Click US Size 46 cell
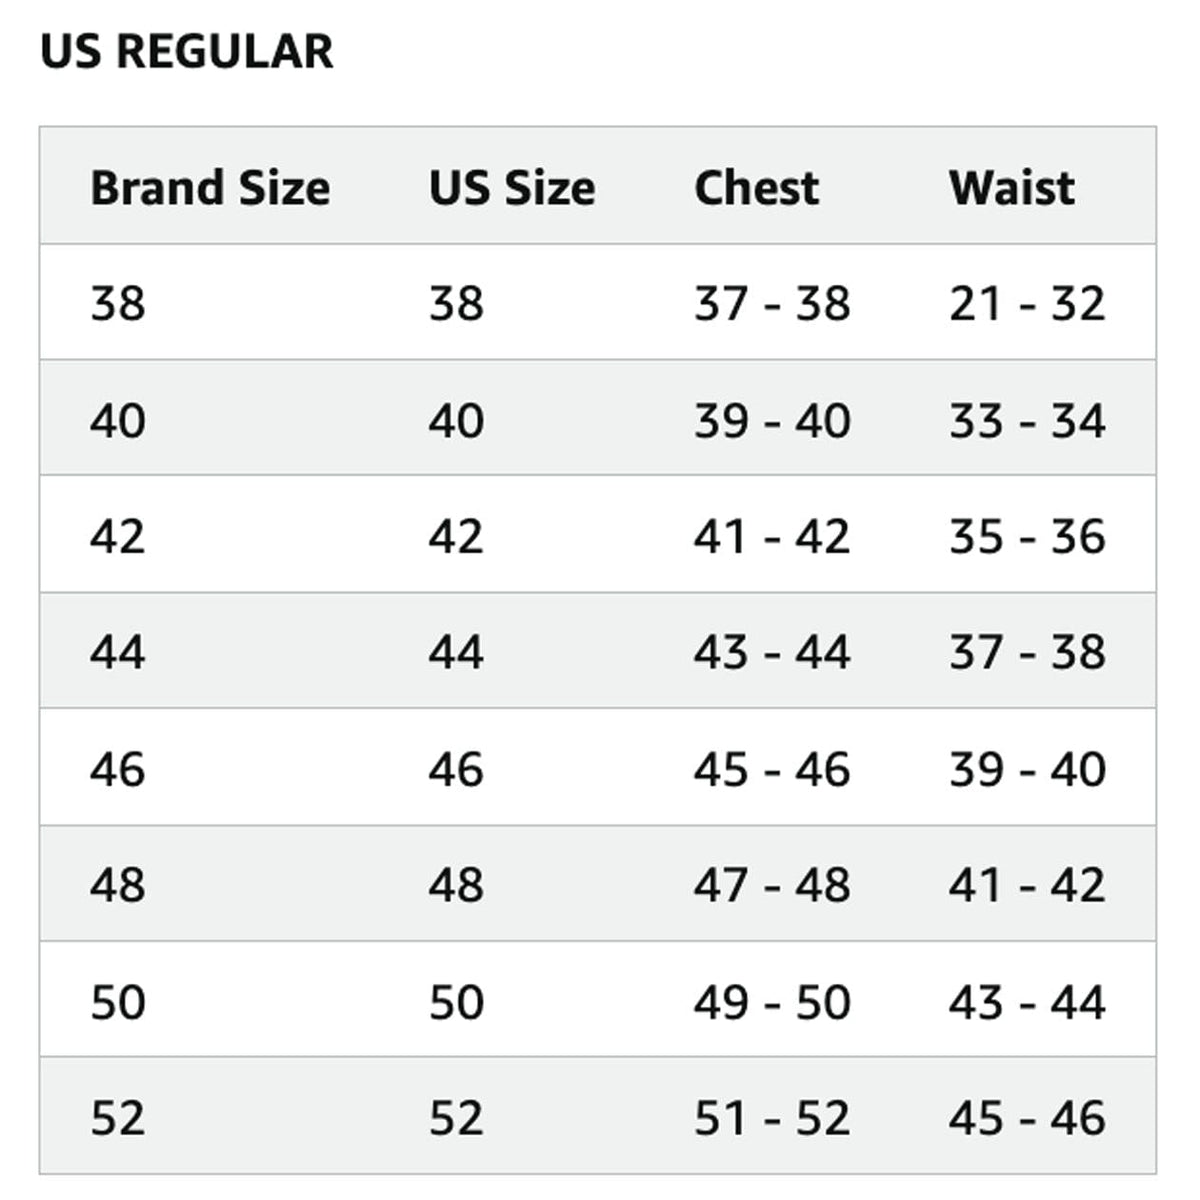Image resolution: width=1200 pixels, height=1200 pixels. point(456,769)
